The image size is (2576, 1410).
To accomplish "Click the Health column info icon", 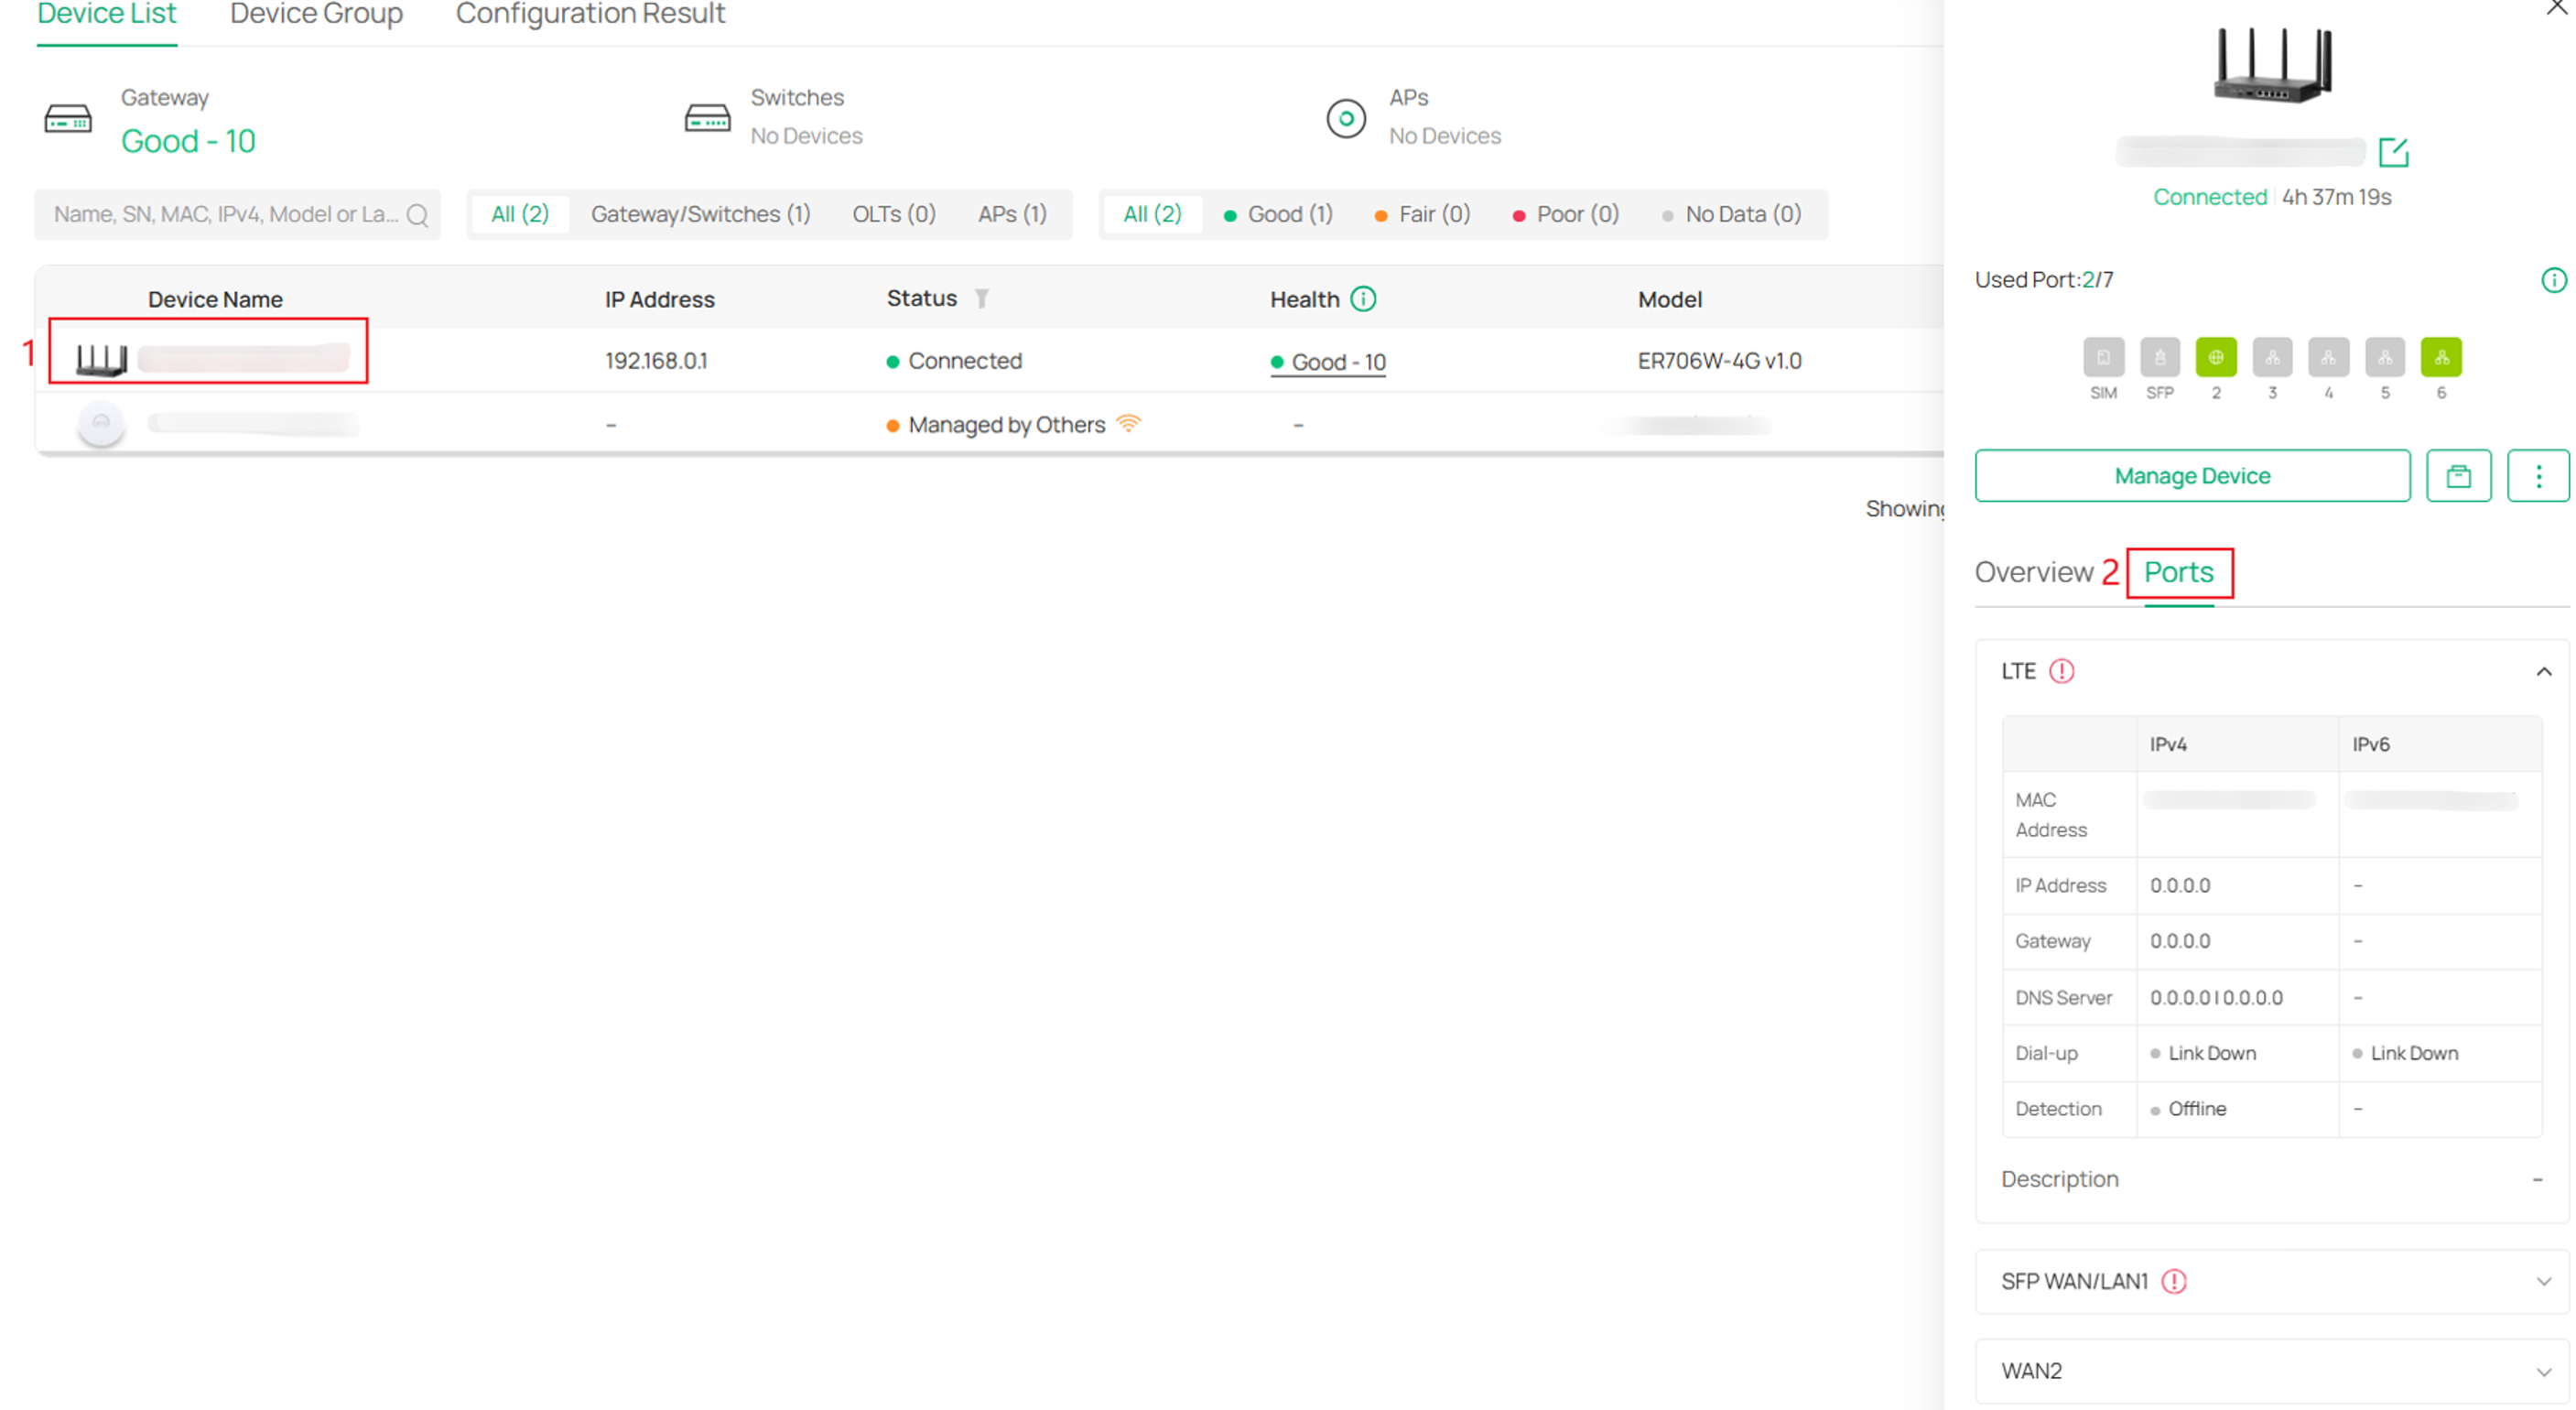I will 1363,299.
